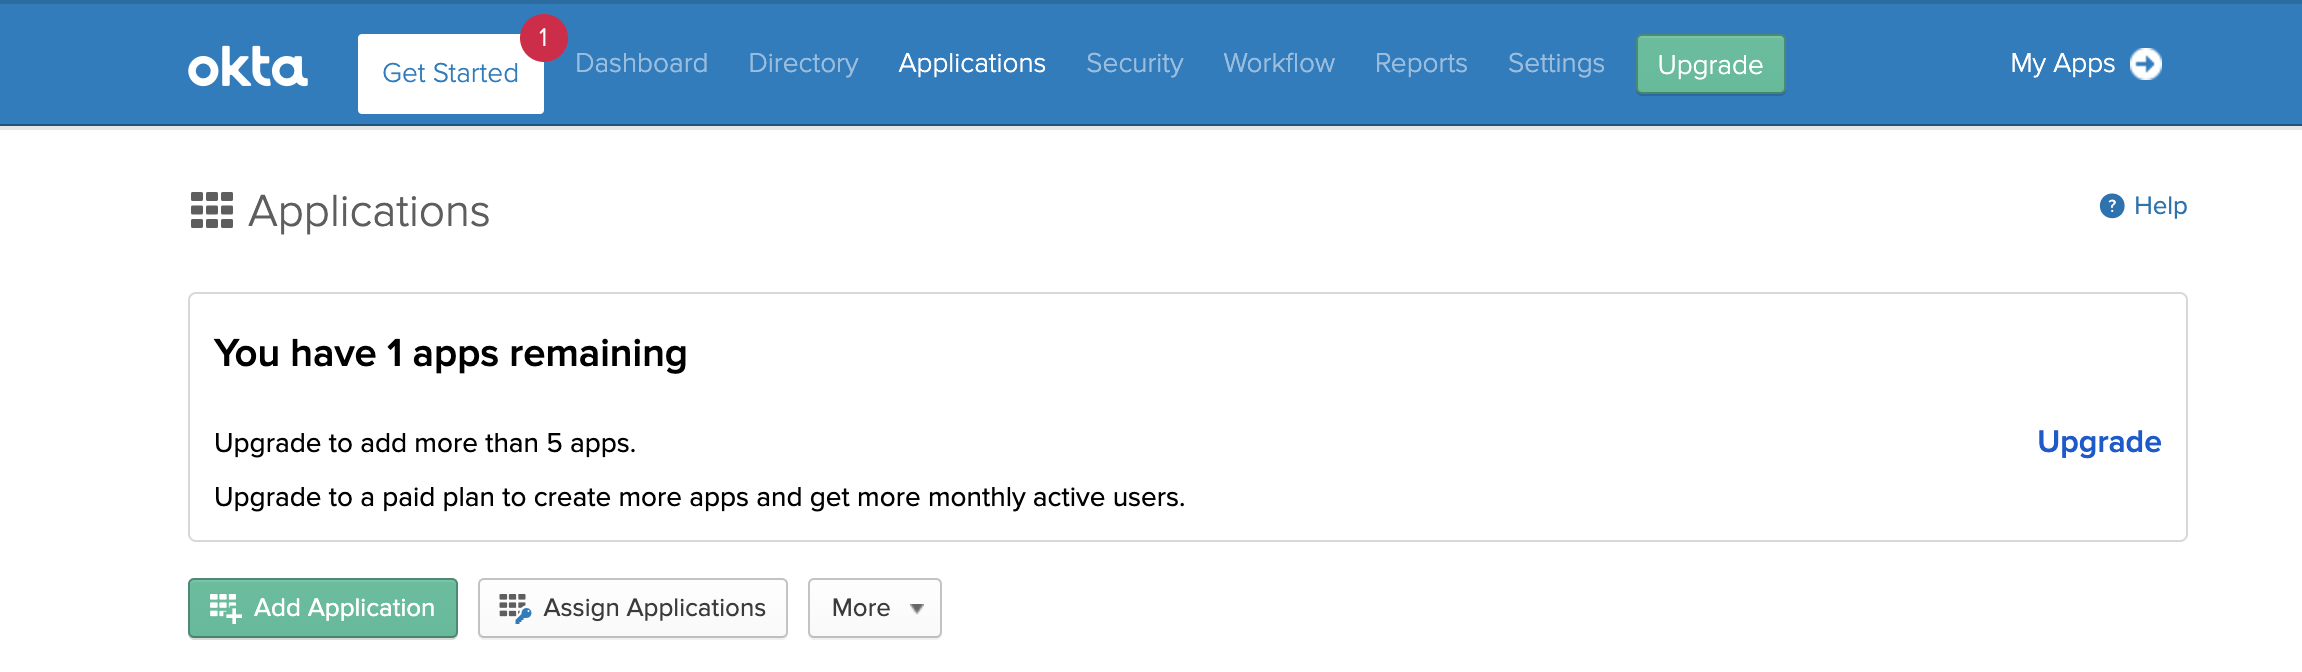Click the Applications page heading text
Image resolution: width=2302 pixels, height=672 pixels.
click(369, 212)
